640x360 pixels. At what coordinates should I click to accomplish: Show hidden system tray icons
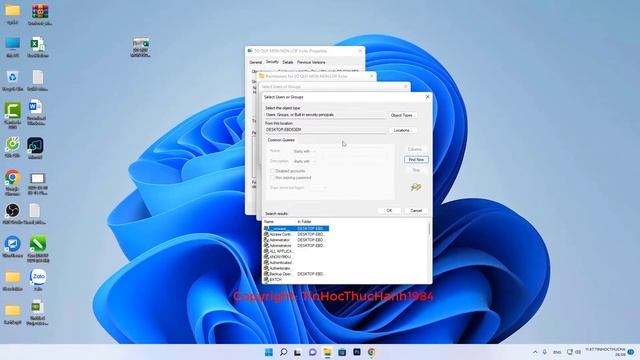click(x=535, y=352)
